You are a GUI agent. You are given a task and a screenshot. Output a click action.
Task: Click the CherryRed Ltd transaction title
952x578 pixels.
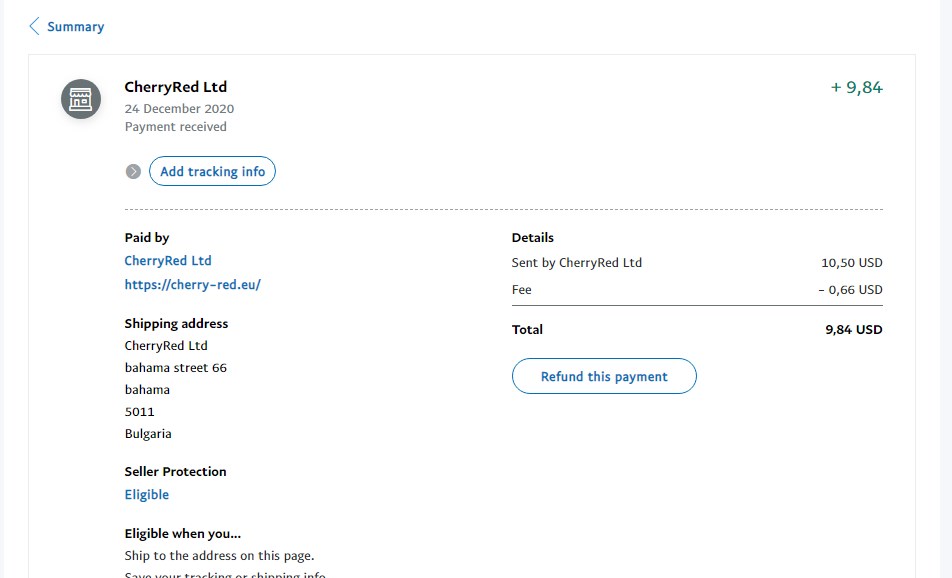point(176,87)
